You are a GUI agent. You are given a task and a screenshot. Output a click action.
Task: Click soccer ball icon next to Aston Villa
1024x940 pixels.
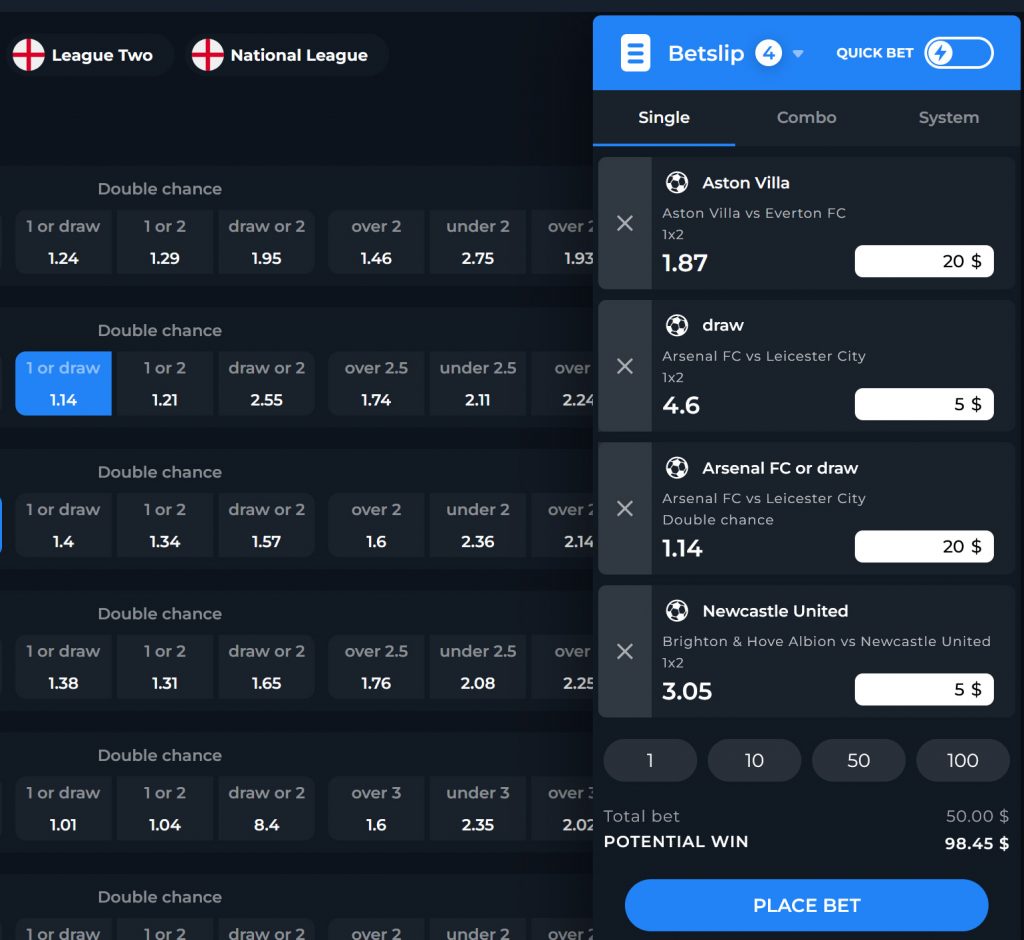click(x=677, y=183)
